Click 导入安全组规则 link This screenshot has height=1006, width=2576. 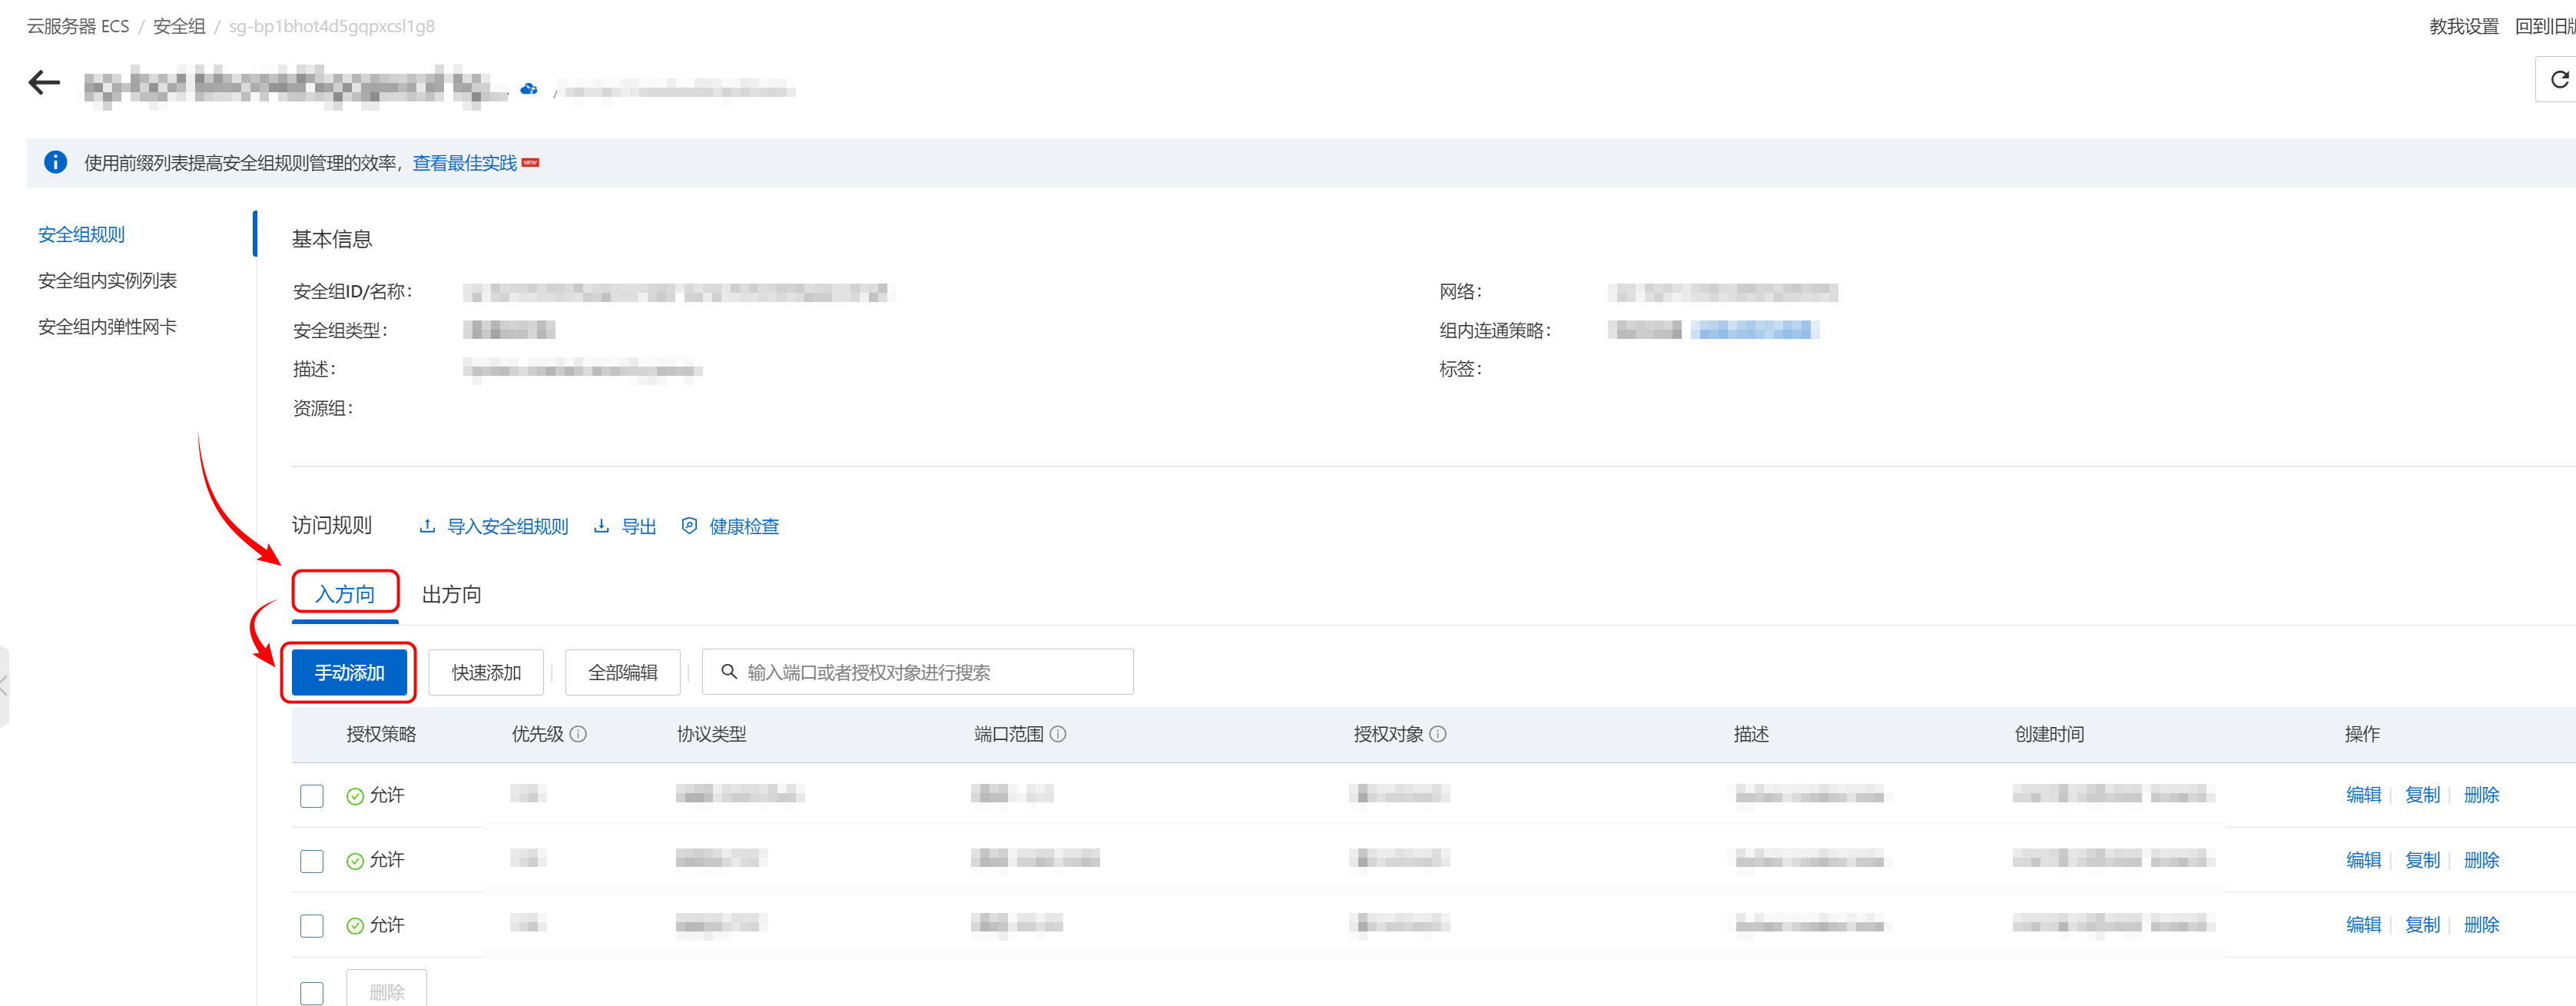pyautogui.click(x=507, y=526)
